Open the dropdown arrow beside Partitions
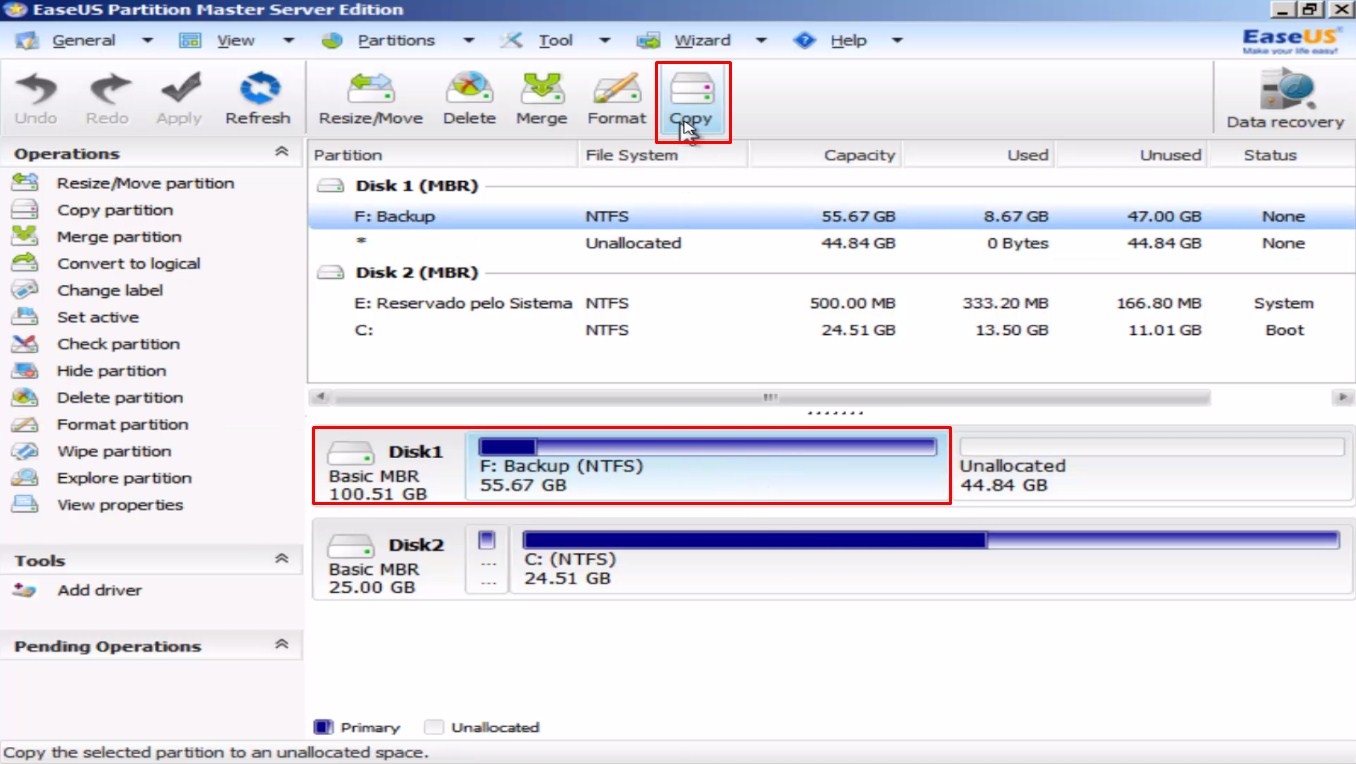Viewport: 1356px width, 764px height. pos(468,41)
